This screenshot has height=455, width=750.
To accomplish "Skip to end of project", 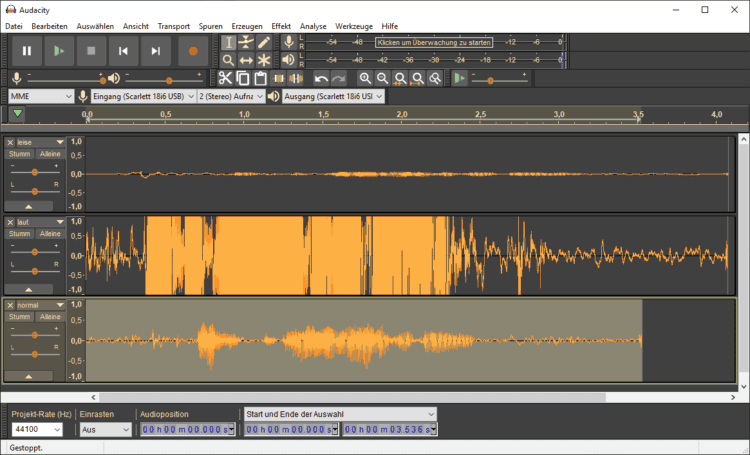I will pos(155,51).
